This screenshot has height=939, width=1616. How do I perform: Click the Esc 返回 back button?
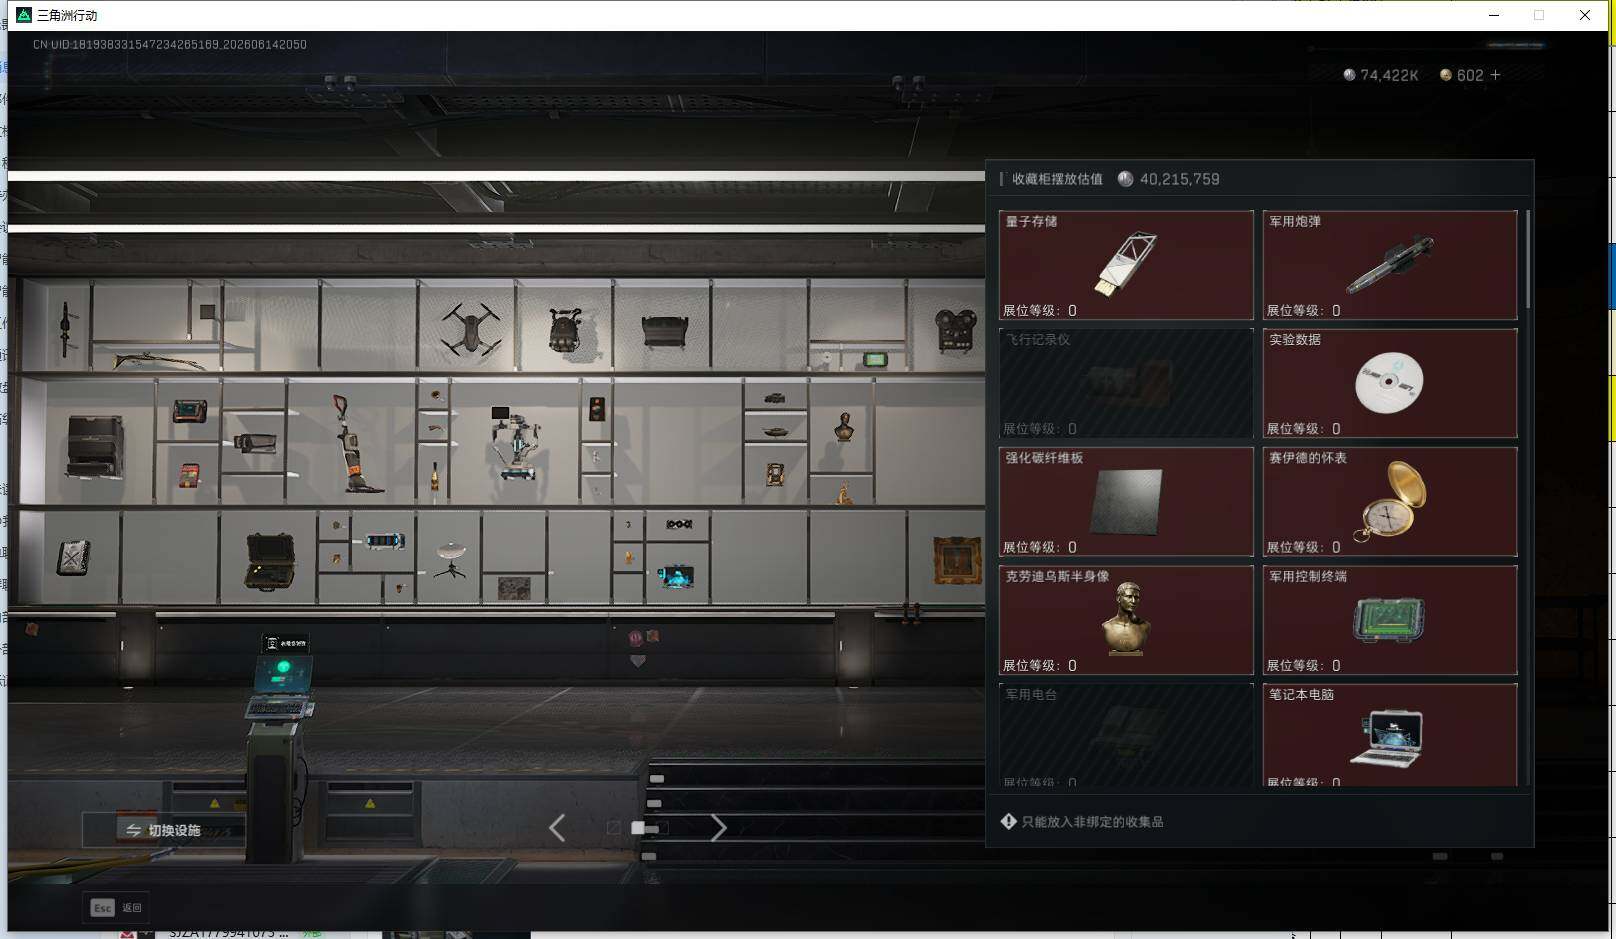point(117,907)
